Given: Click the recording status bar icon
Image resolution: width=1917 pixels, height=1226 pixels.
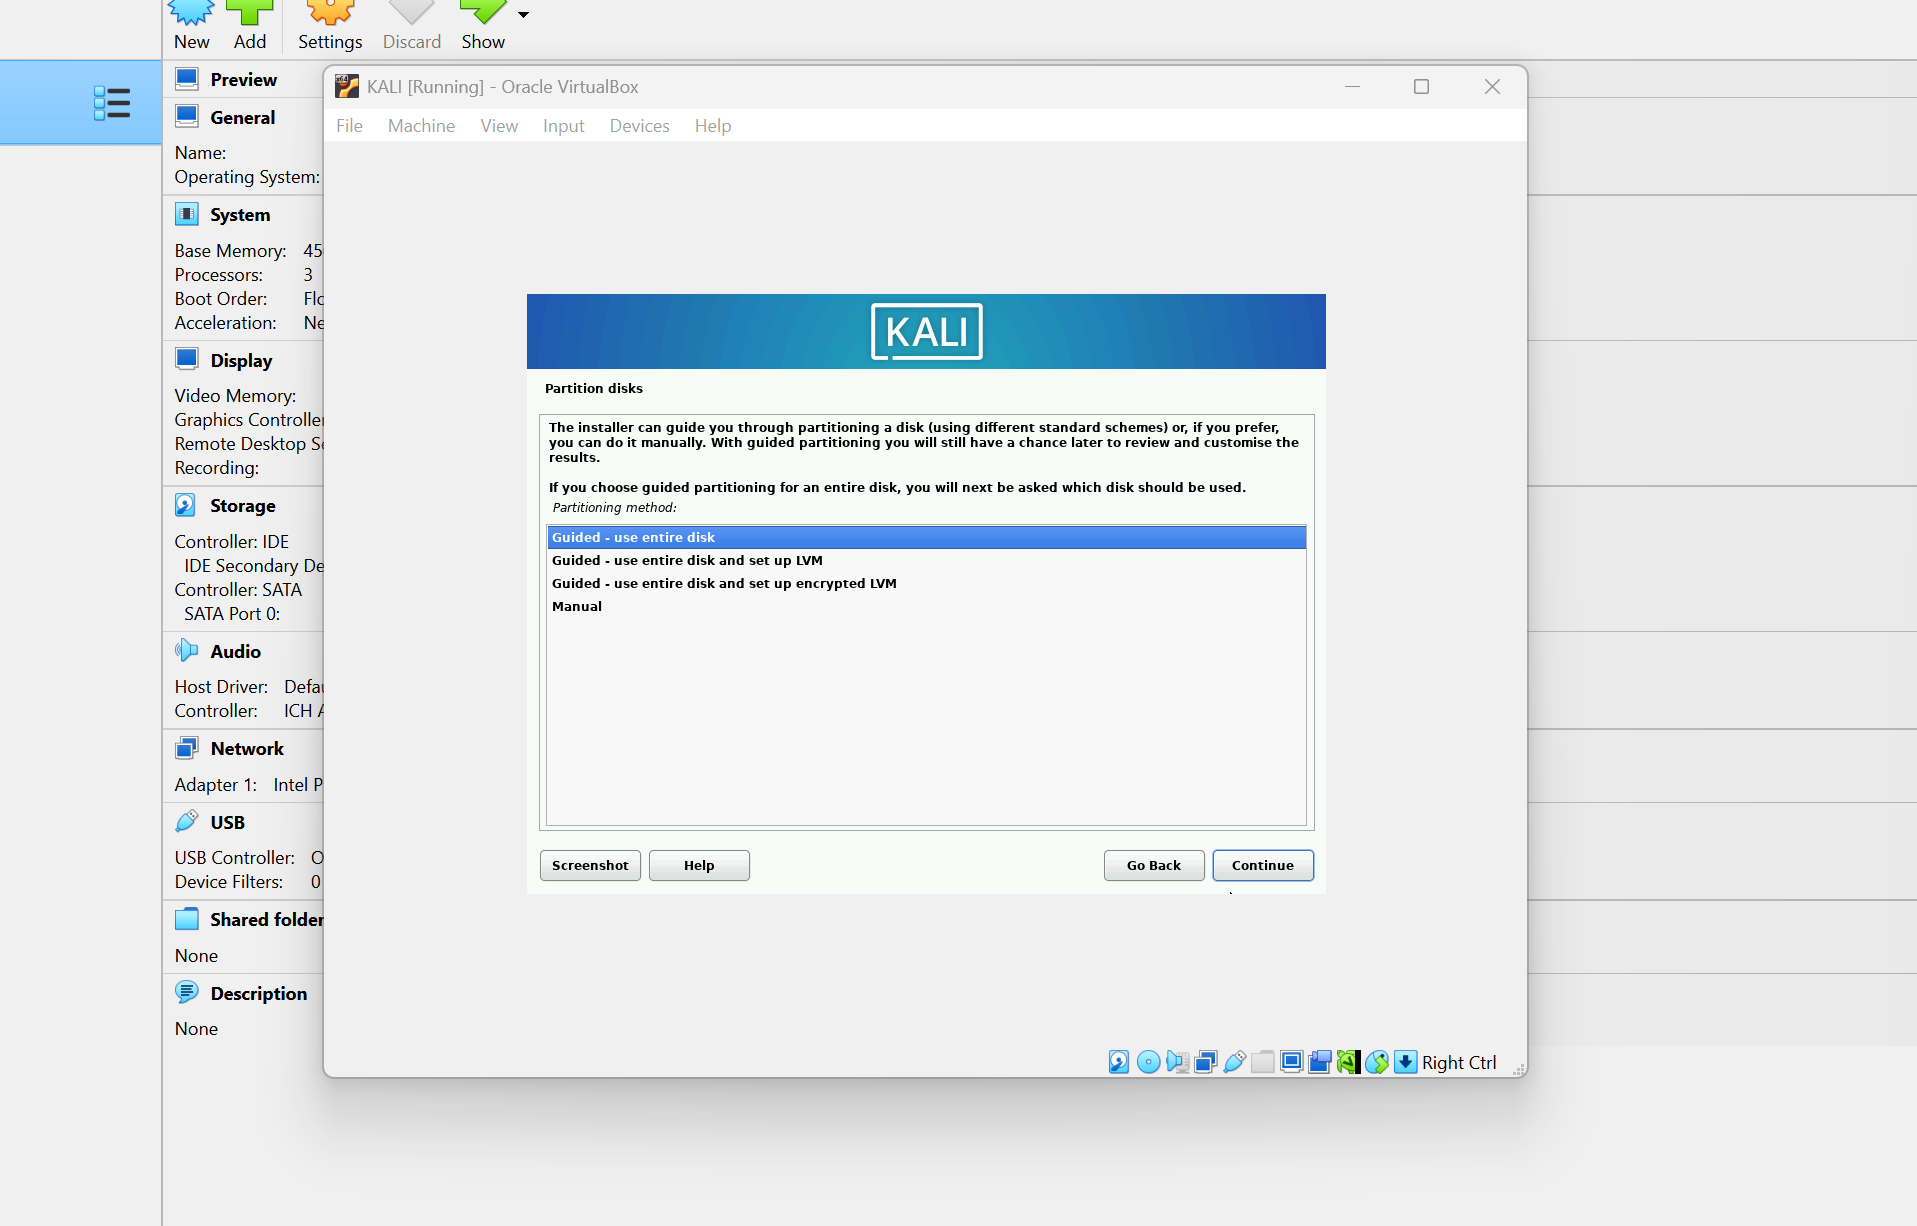Looking at the screenshot, I should point(1320,1062).
